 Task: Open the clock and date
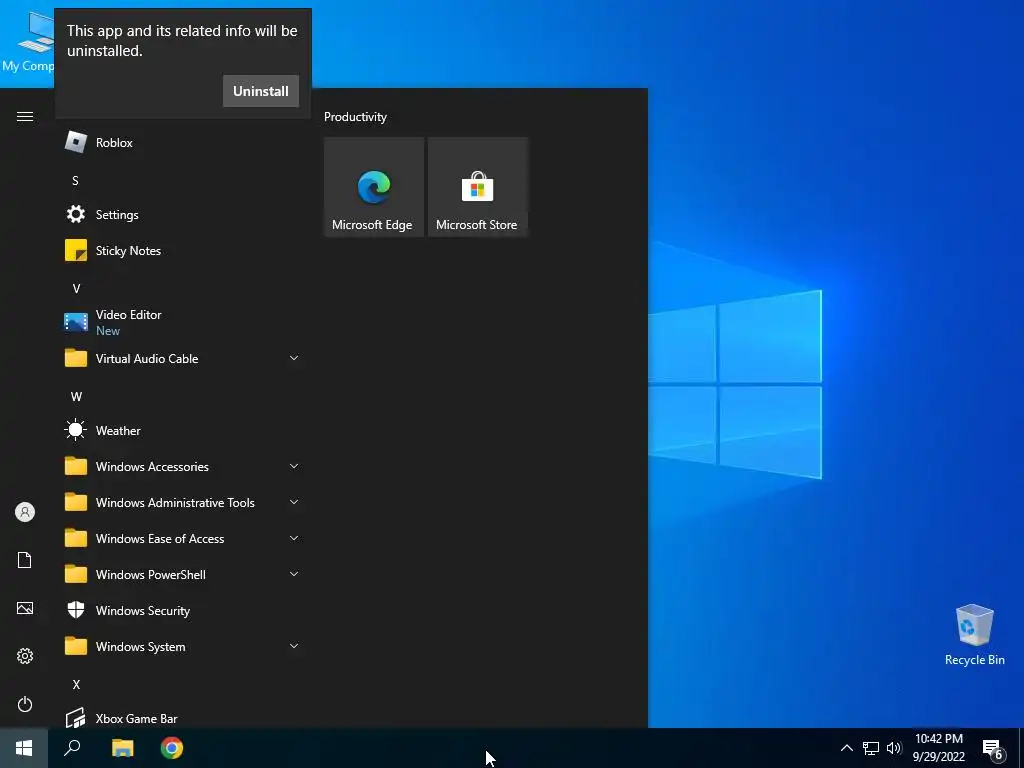(938, 748)
